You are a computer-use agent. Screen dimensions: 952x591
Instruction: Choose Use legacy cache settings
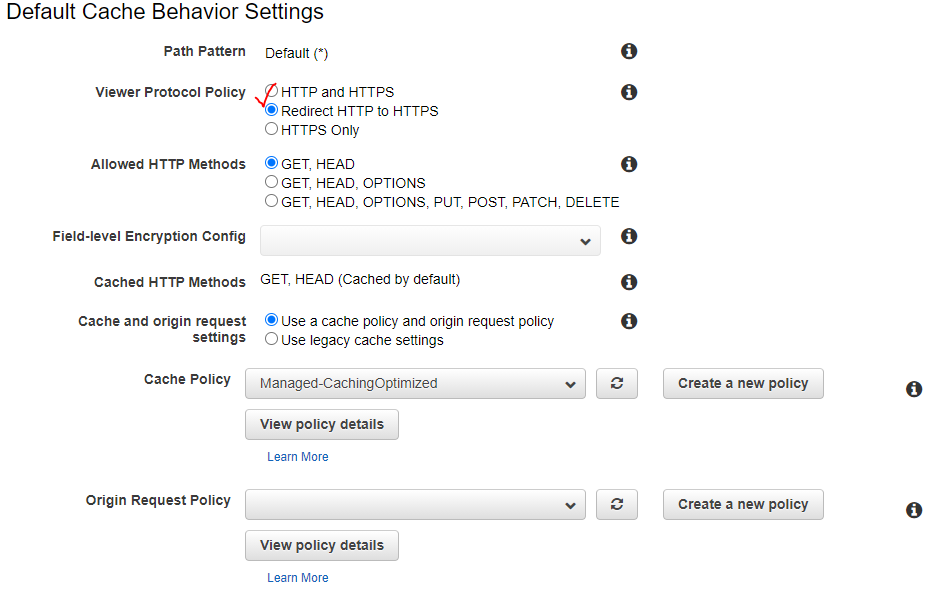(x=271, y=338)
